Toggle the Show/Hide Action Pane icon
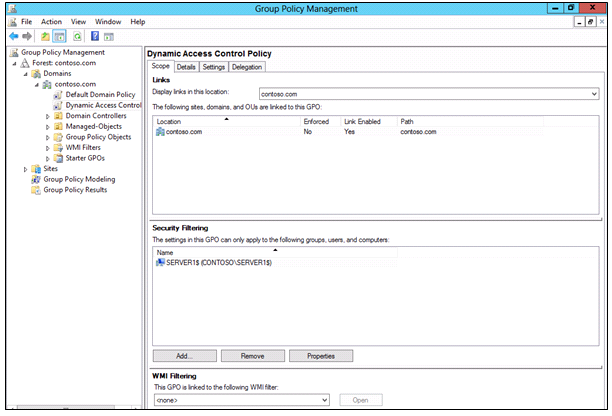612x416 pixels. (x=109, y=37)
